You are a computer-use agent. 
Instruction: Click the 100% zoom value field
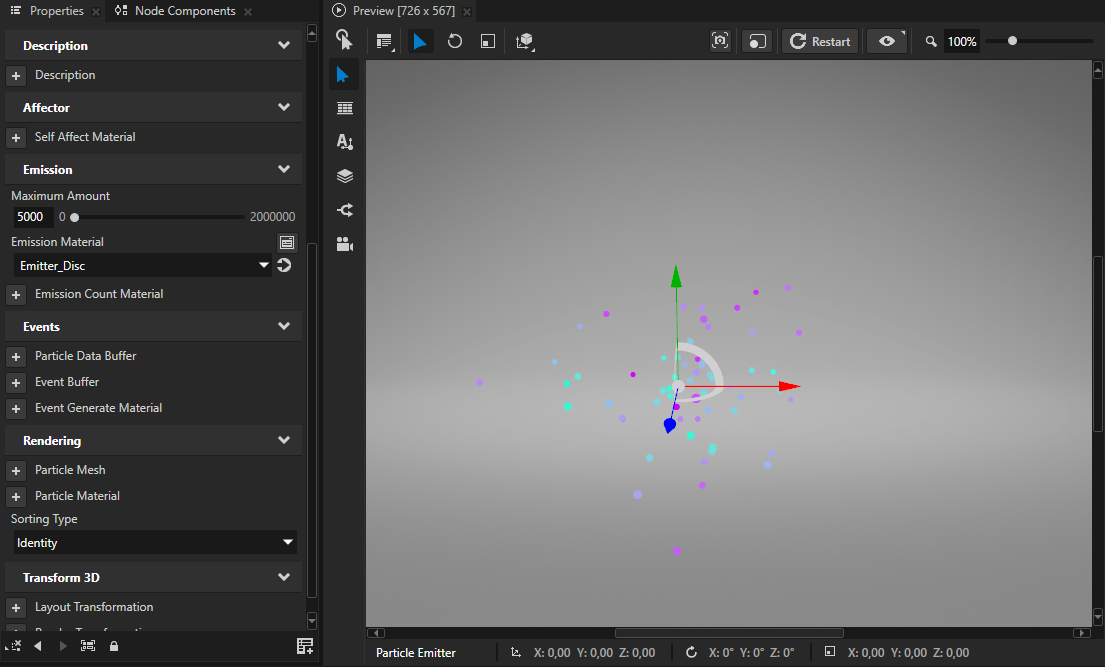tap(962, 42)
